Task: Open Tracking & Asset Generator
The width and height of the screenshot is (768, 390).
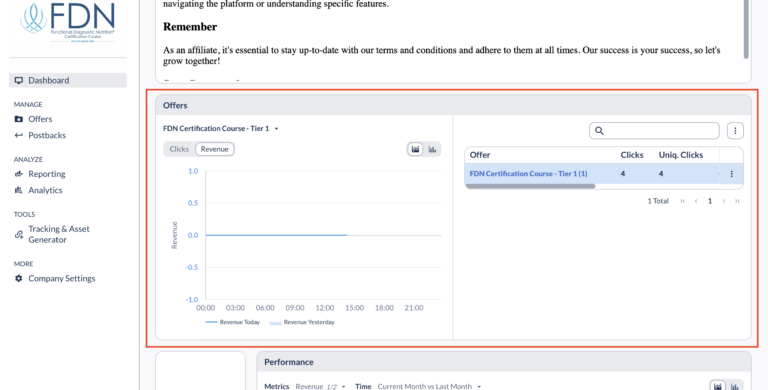Action: [59, 234]
